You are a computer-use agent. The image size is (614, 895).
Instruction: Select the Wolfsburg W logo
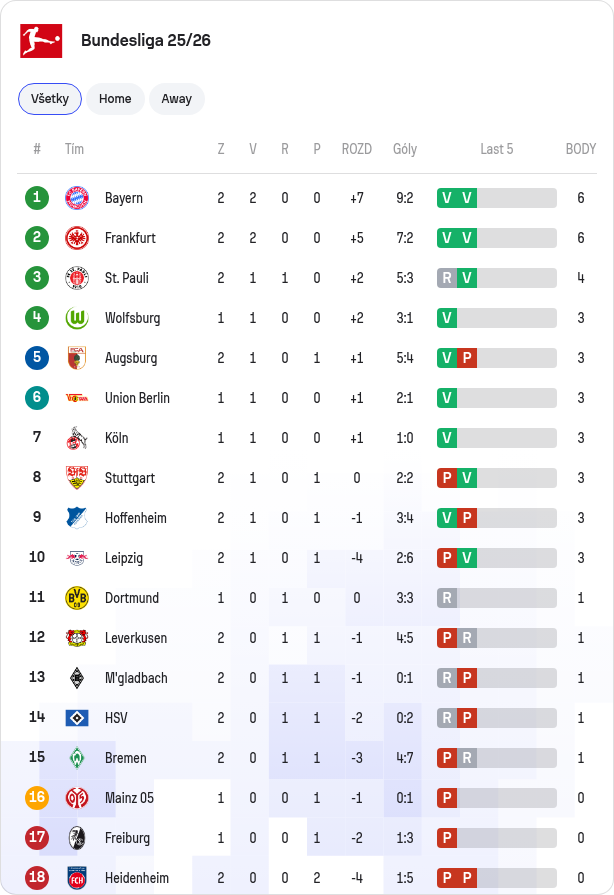click(77, 318)
